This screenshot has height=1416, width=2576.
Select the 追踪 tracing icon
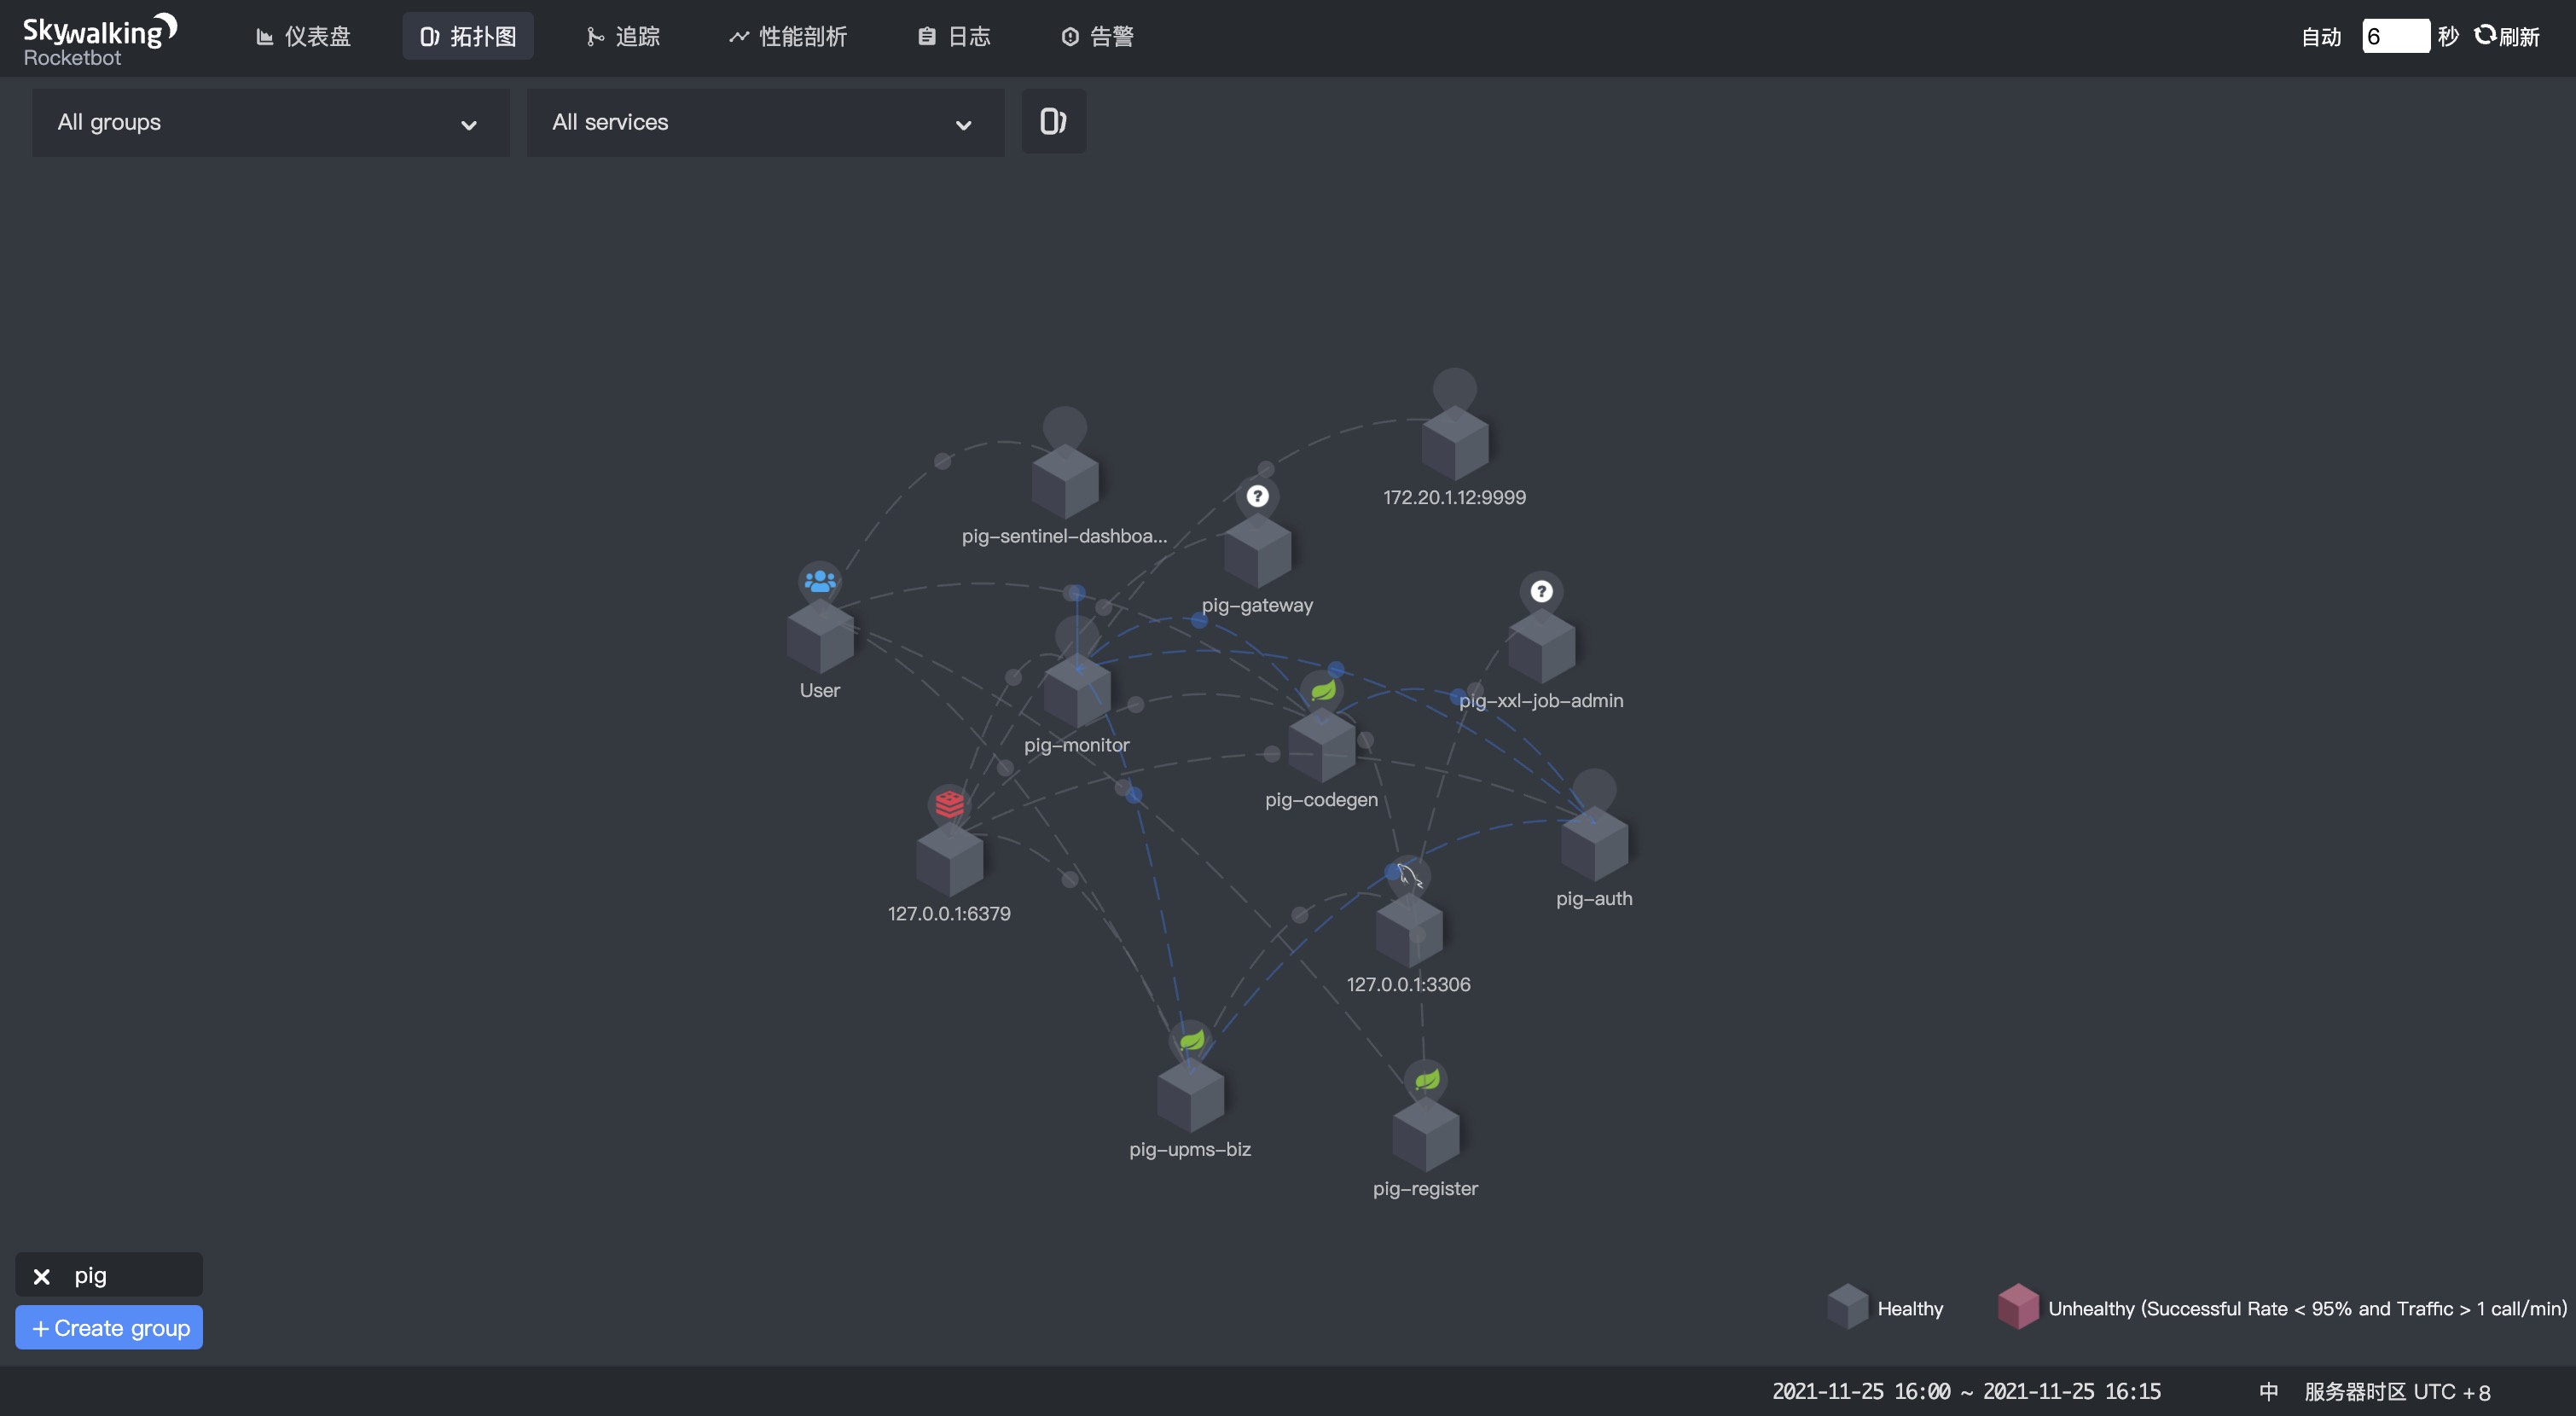point(596,36)
